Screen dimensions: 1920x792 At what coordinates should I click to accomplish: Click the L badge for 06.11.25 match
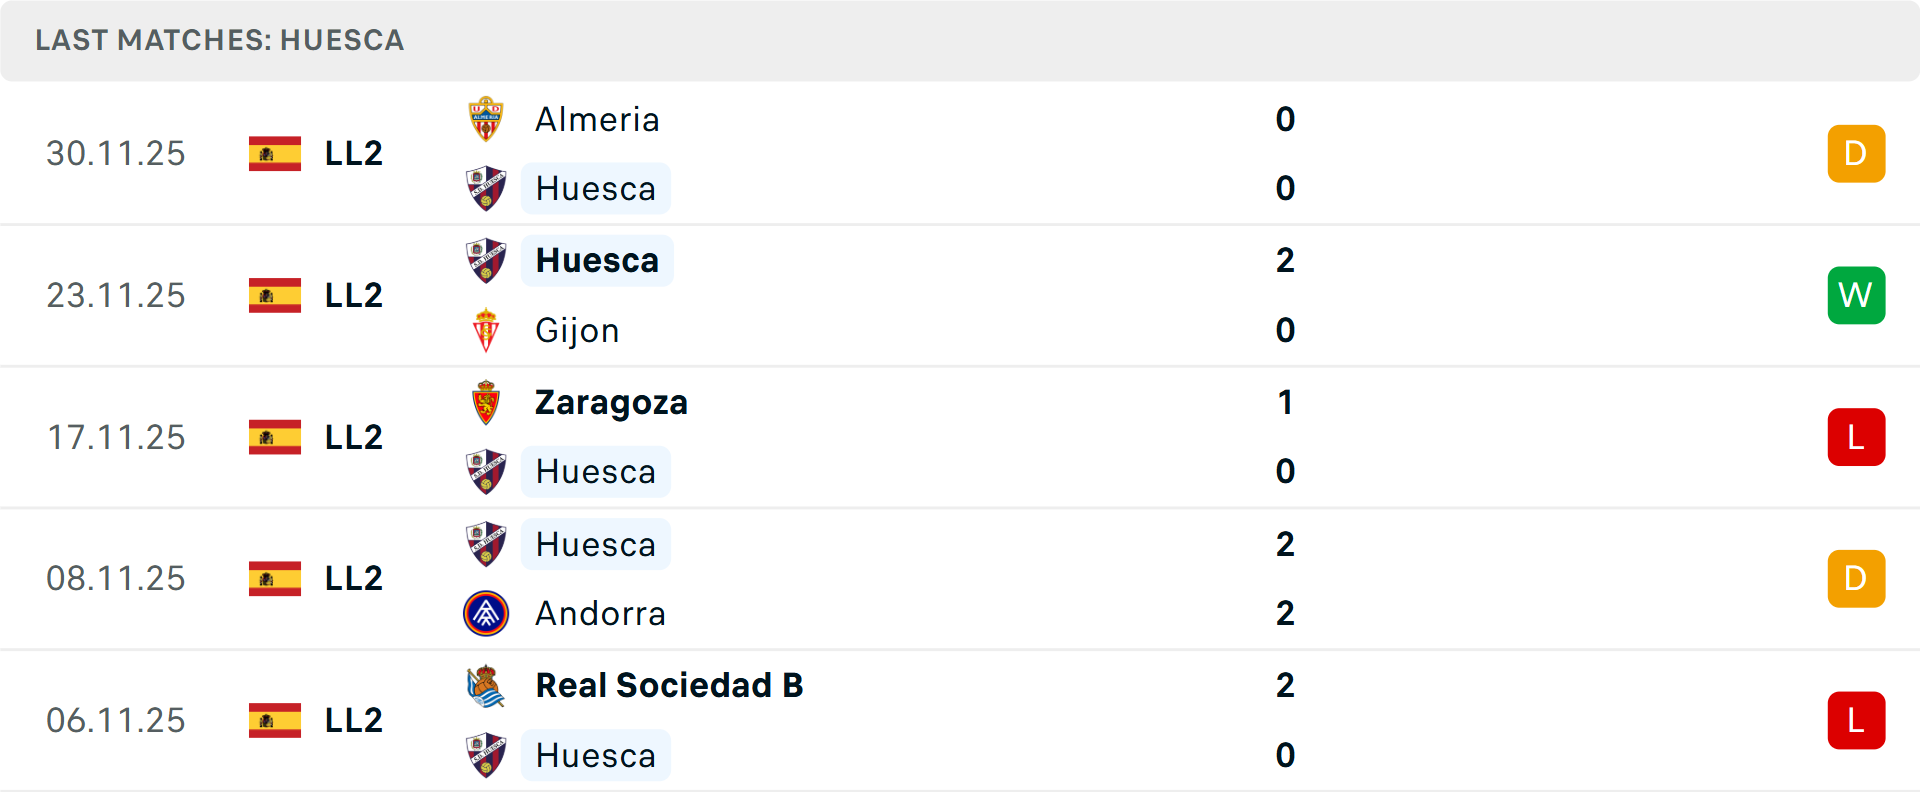(x=1856, y=720)
